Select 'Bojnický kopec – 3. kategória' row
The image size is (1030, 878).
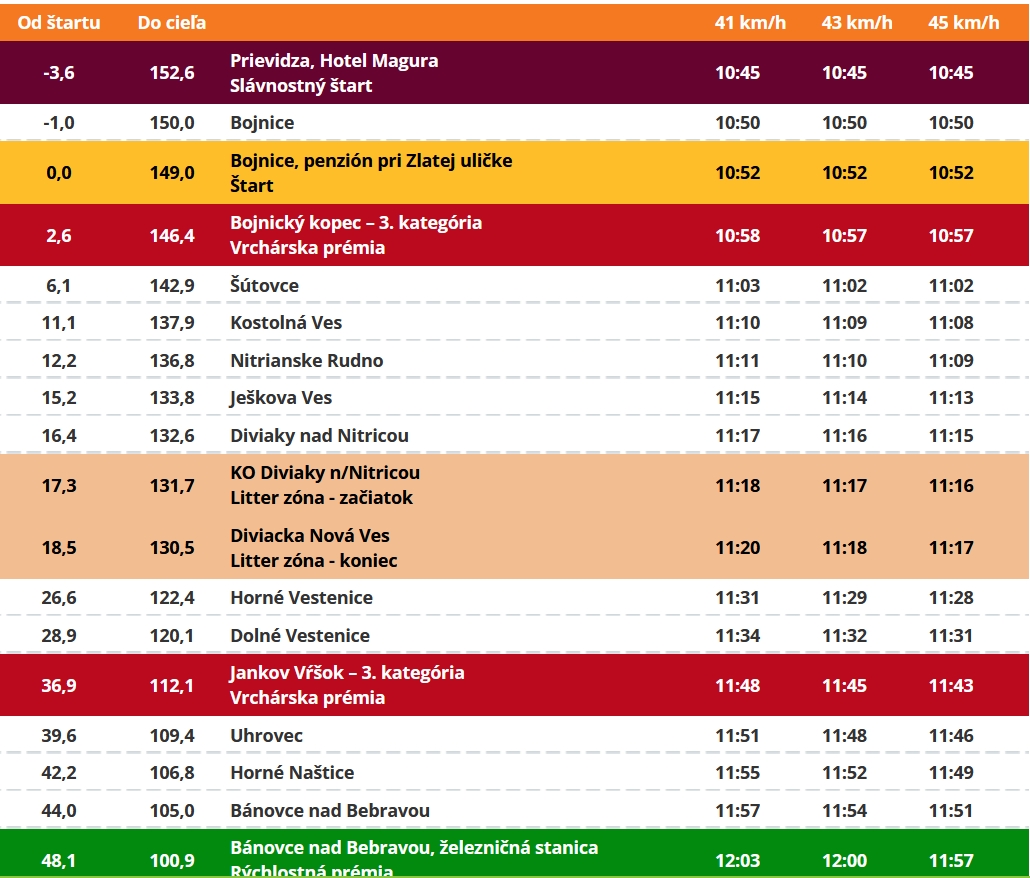pyautogui.click(x=356, y=223)
